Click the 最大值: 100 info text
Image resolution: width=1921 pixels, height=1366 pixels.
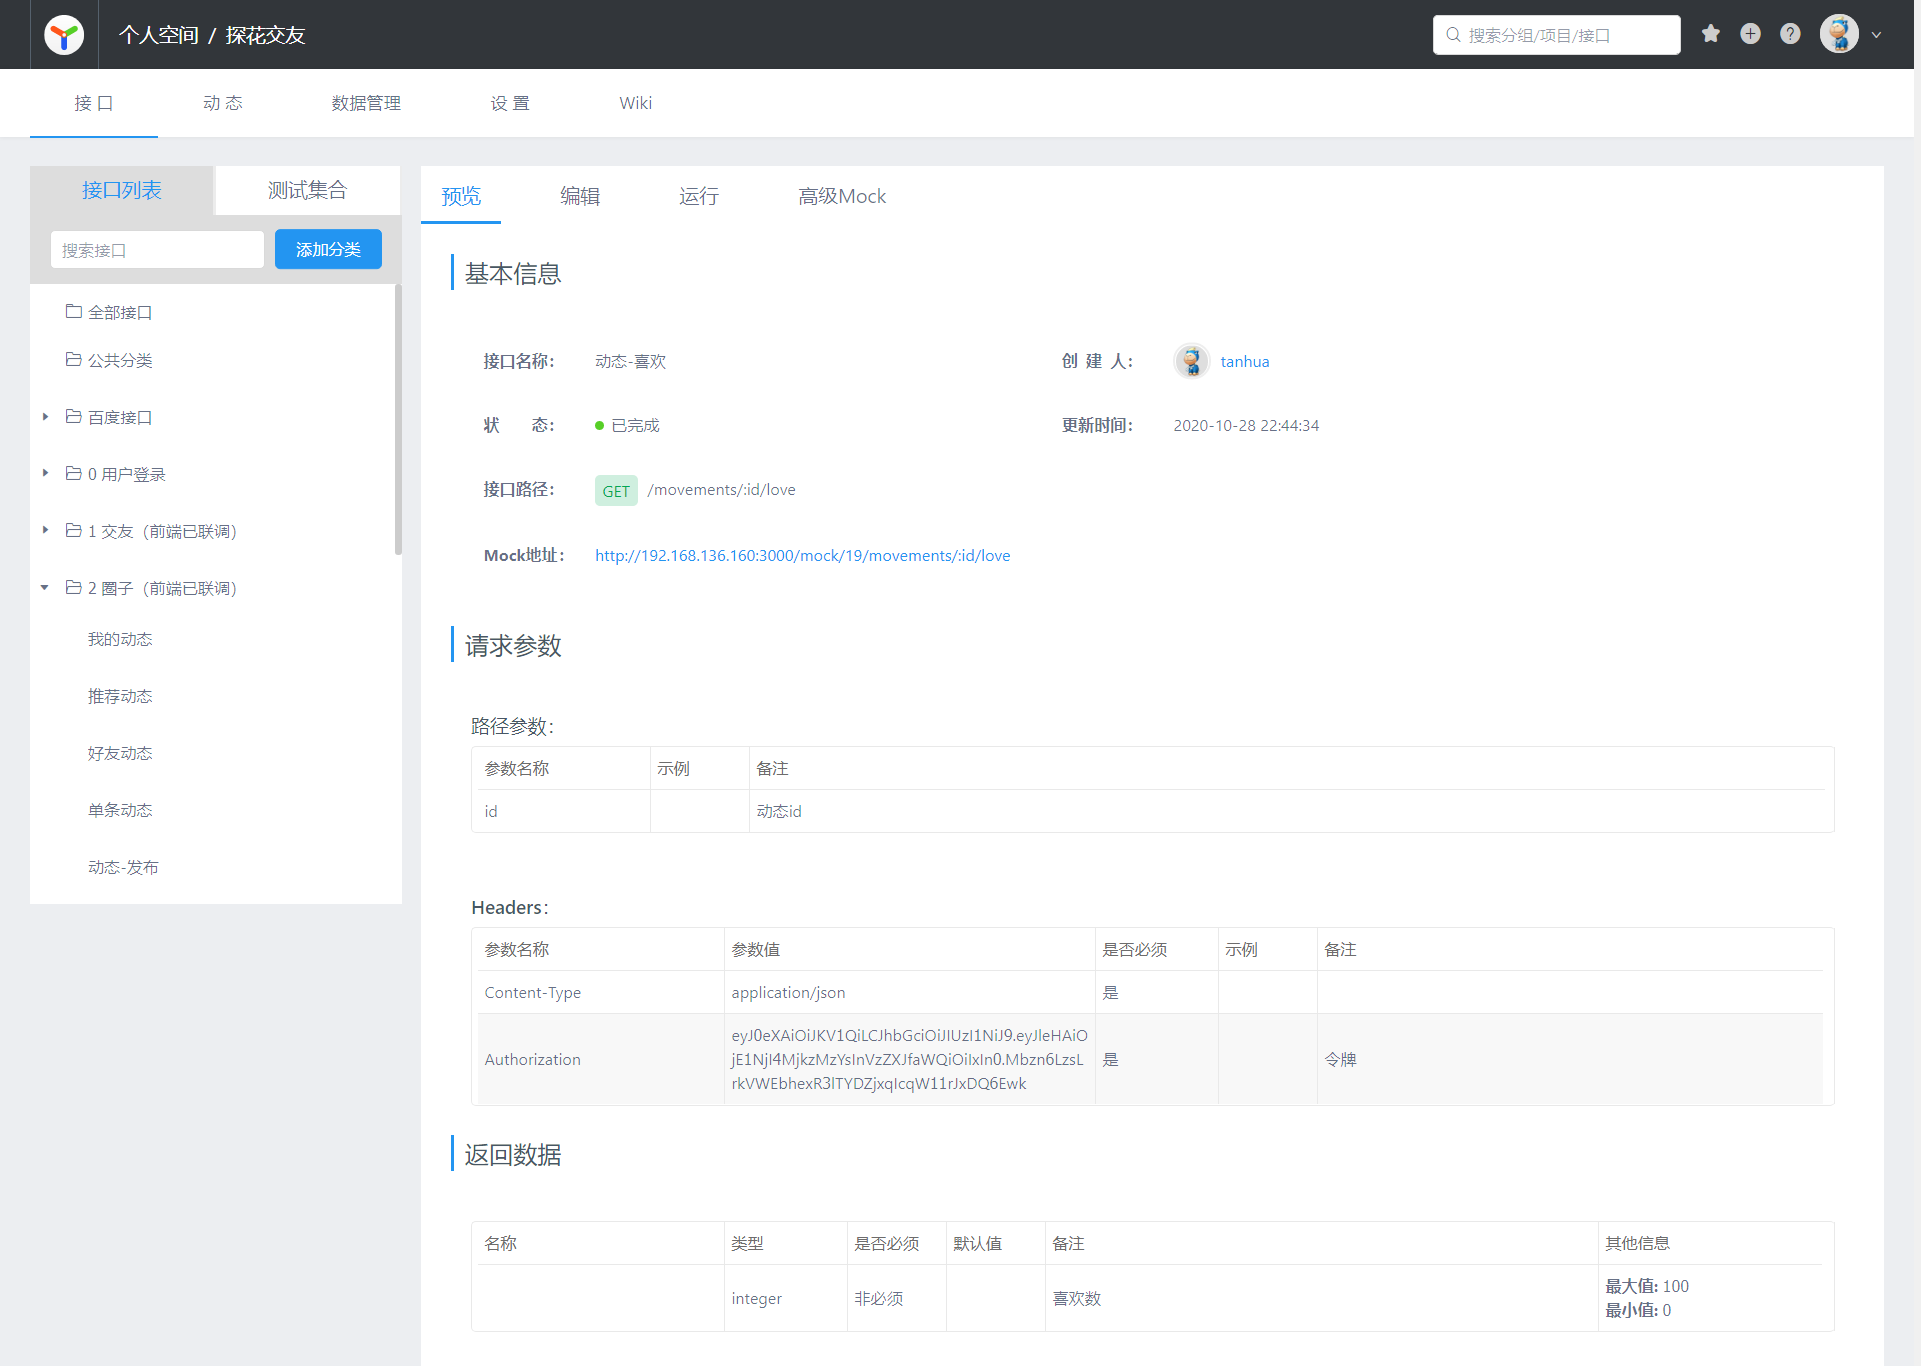[1647, 1286]
